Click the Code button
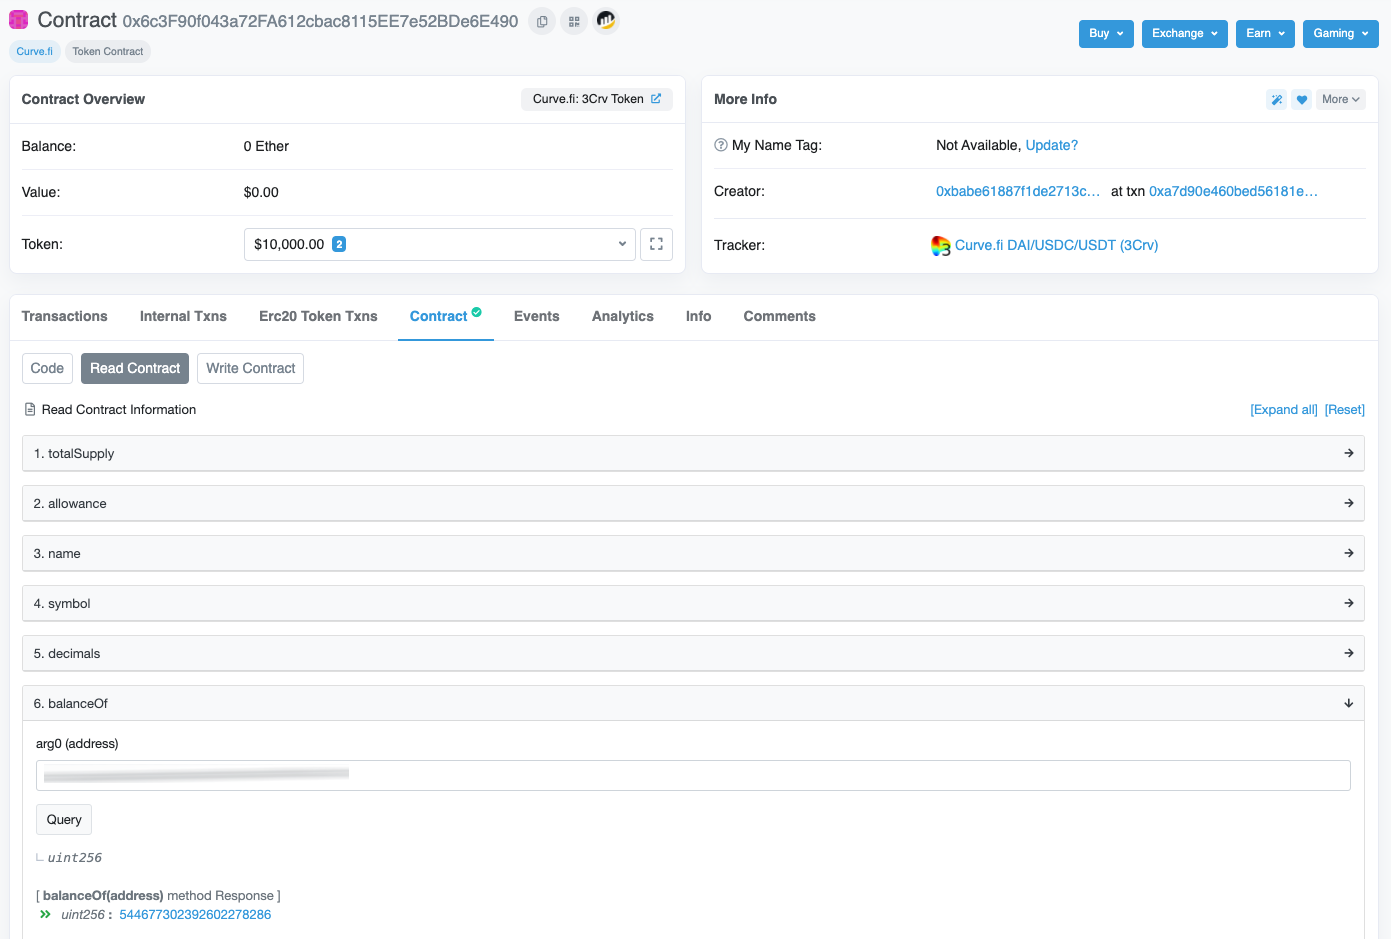The height and width of the screenshot is (939, 1391). pyautogui.click(x=47, y=368)
